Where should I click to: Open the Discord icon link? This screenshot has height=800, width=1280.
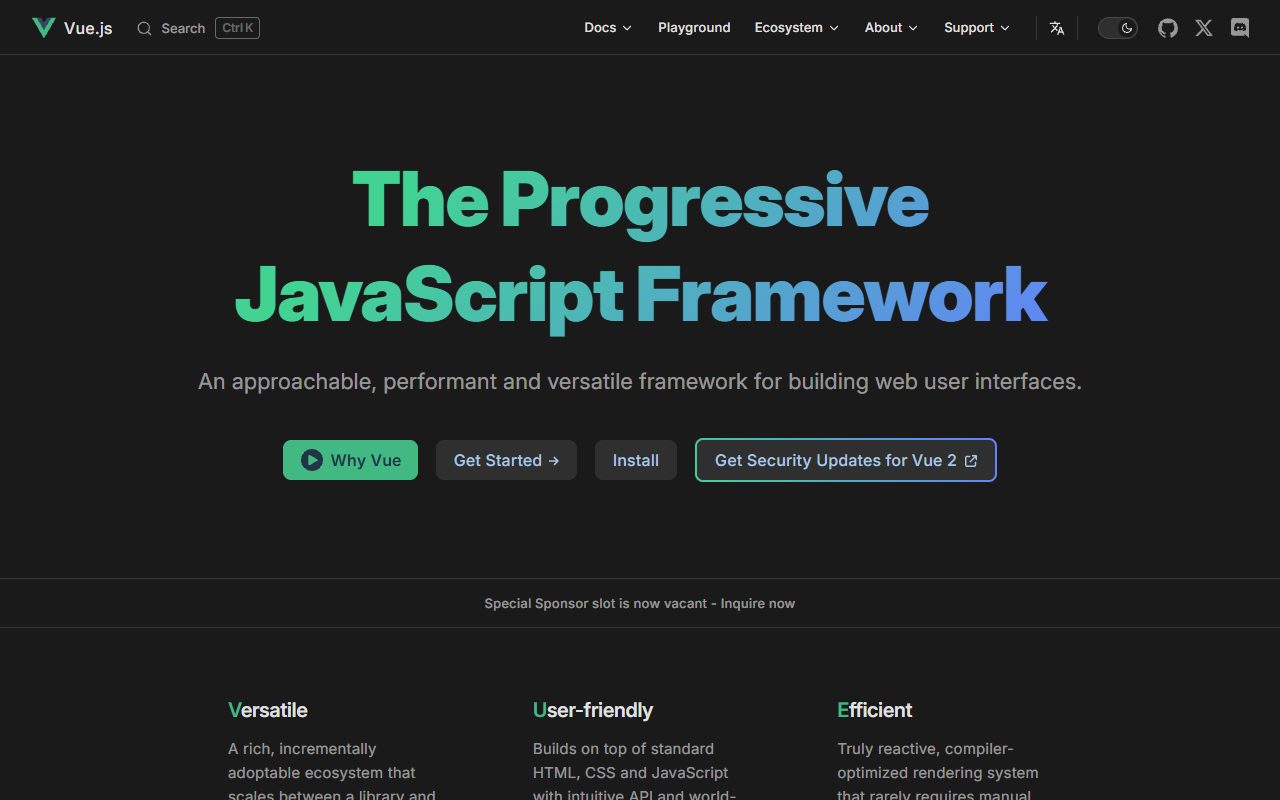(x=1240, y=28)
